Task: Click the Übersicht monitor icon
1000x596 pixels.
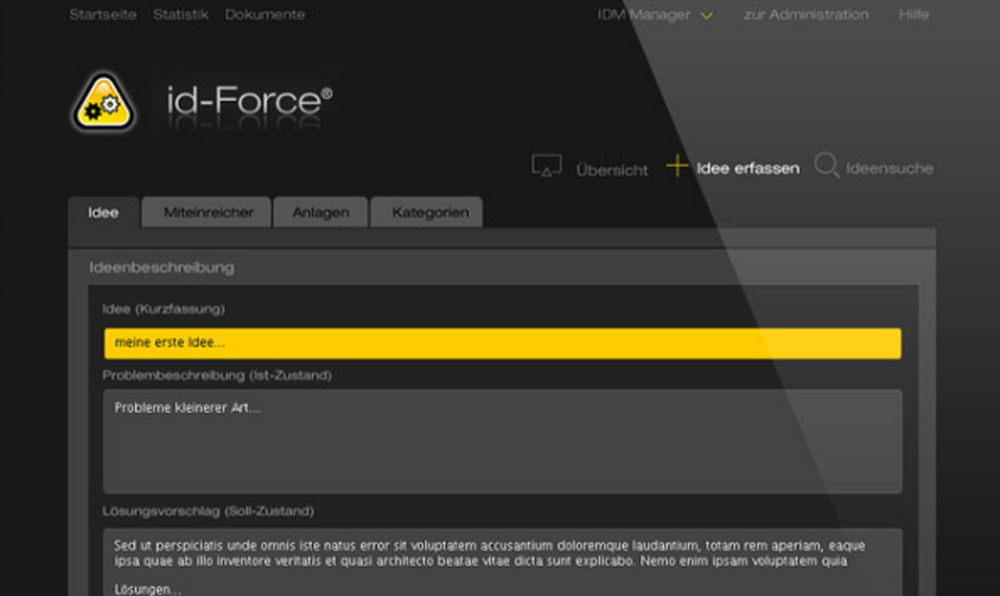Action: [547, 166]
